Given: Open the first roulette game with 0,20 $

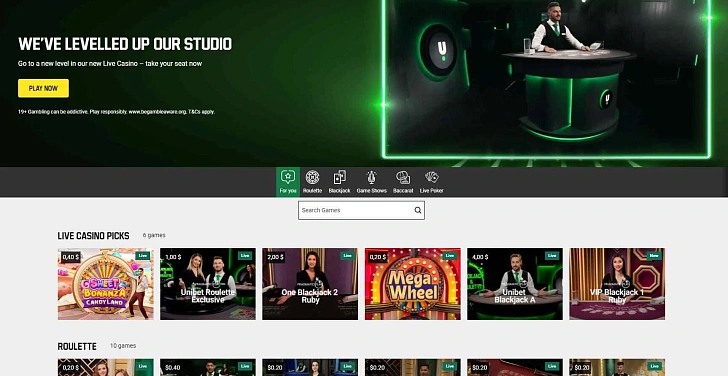Looking at the screenshot, I should pyautogui.click(x=105, y=367).
